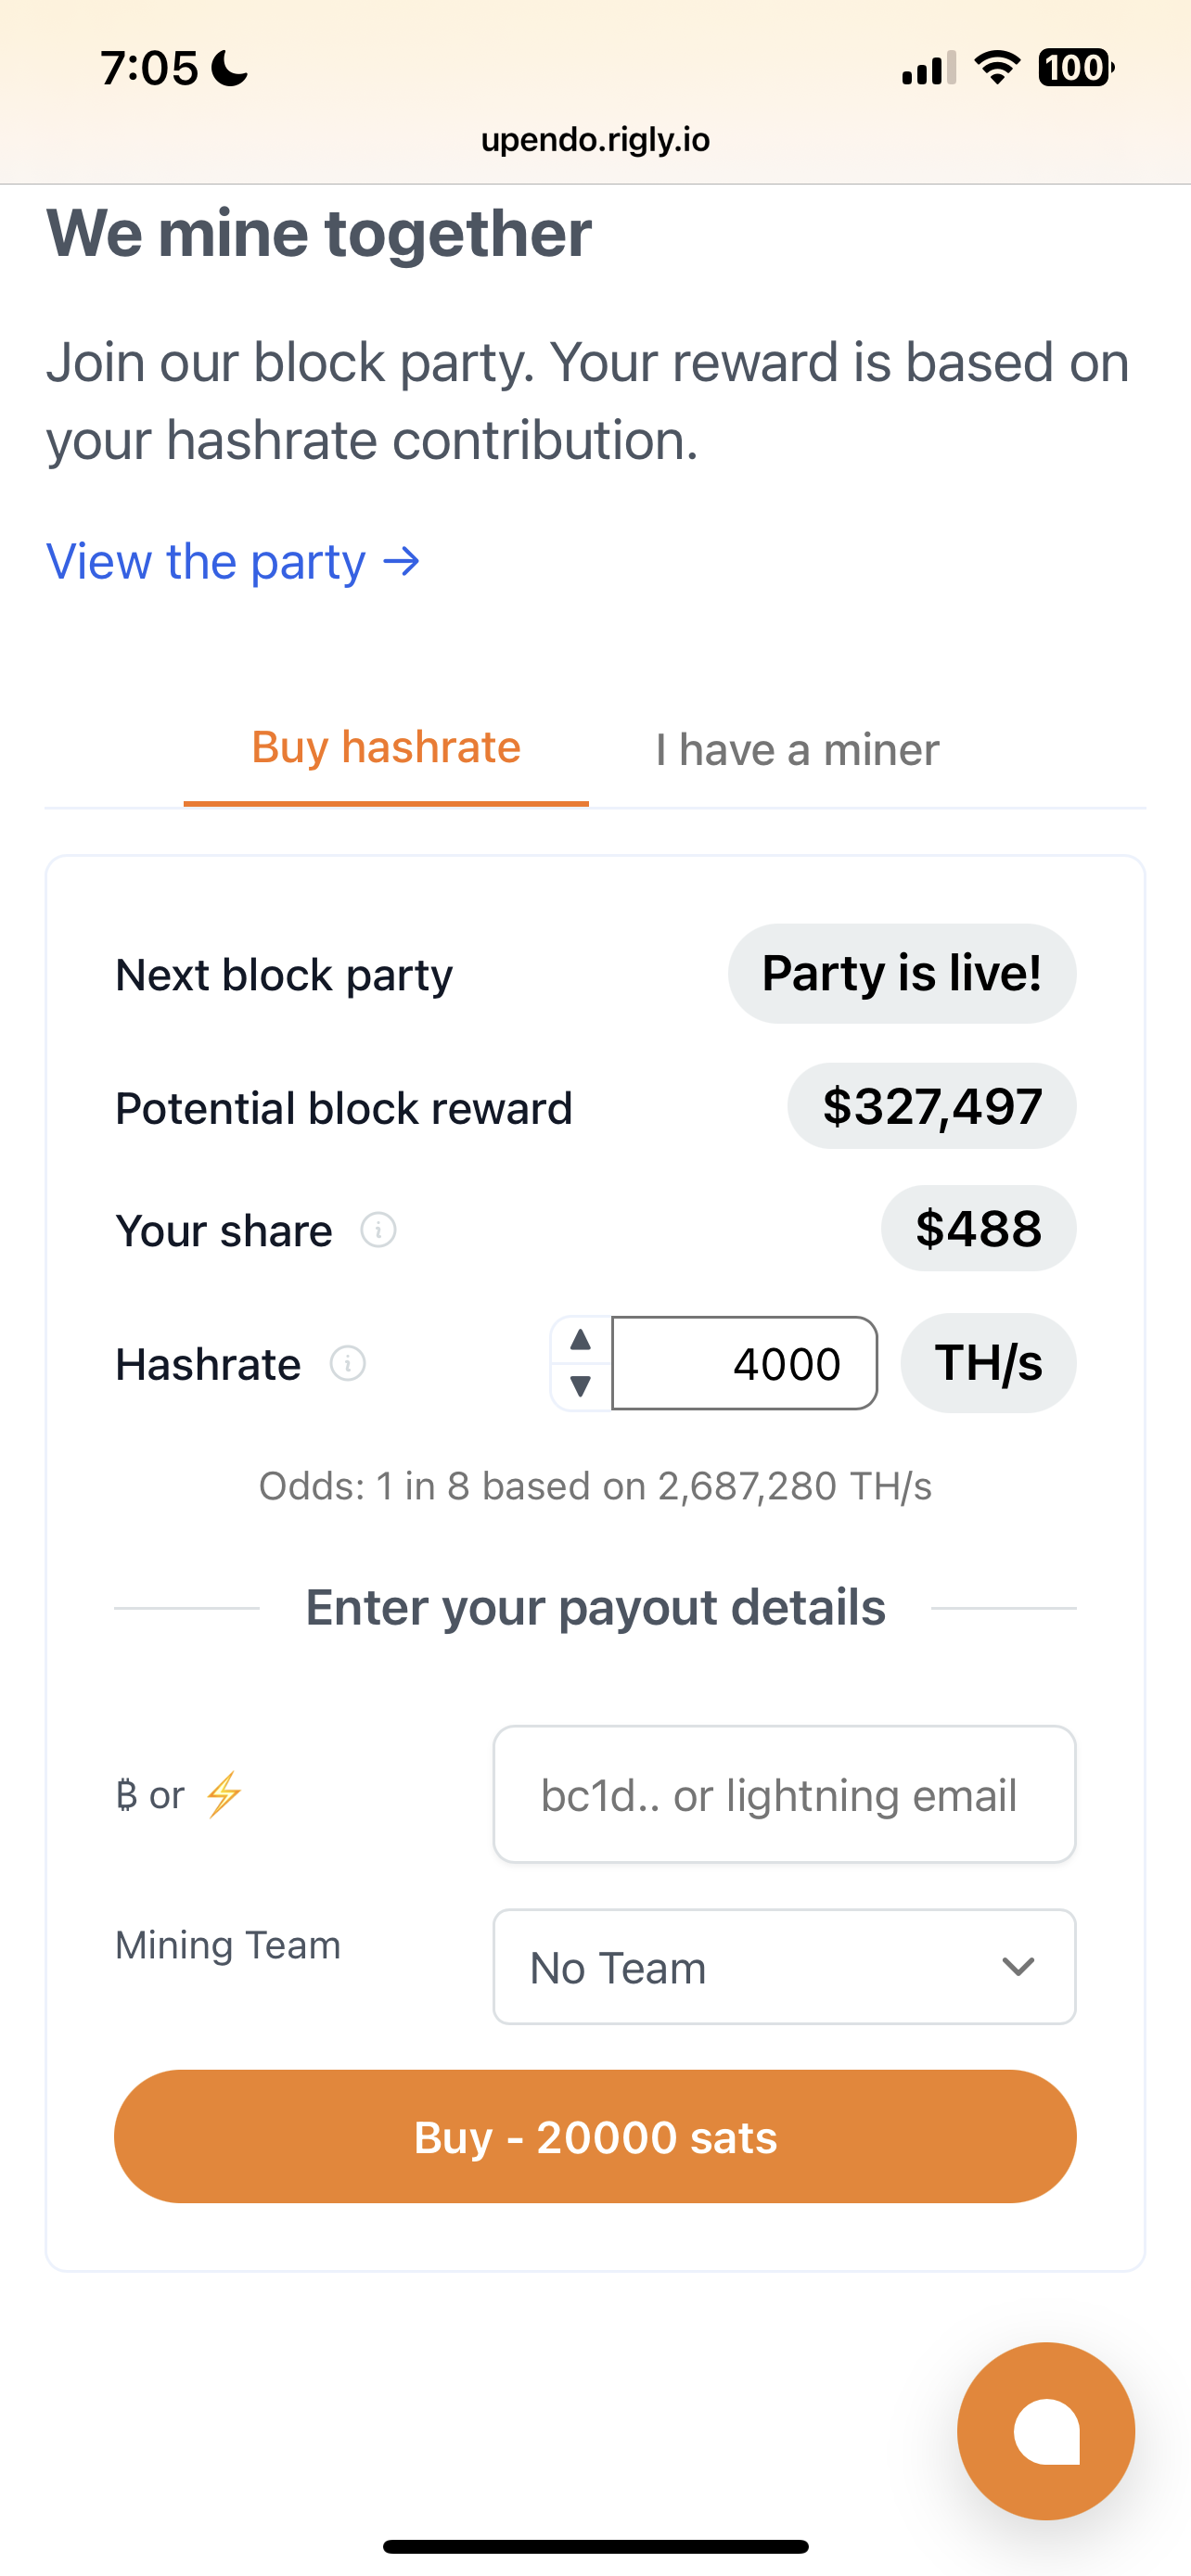Image resolution: width=1191 pixels, height=2576 pixels.
Task: Focus the hashrate 4000 input field
Action: pyautogui.click(x=745, y=1363)
